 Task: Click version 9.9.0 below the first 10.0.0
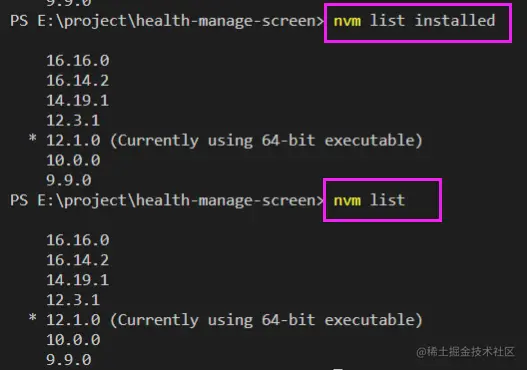click(x=69, y=180)
